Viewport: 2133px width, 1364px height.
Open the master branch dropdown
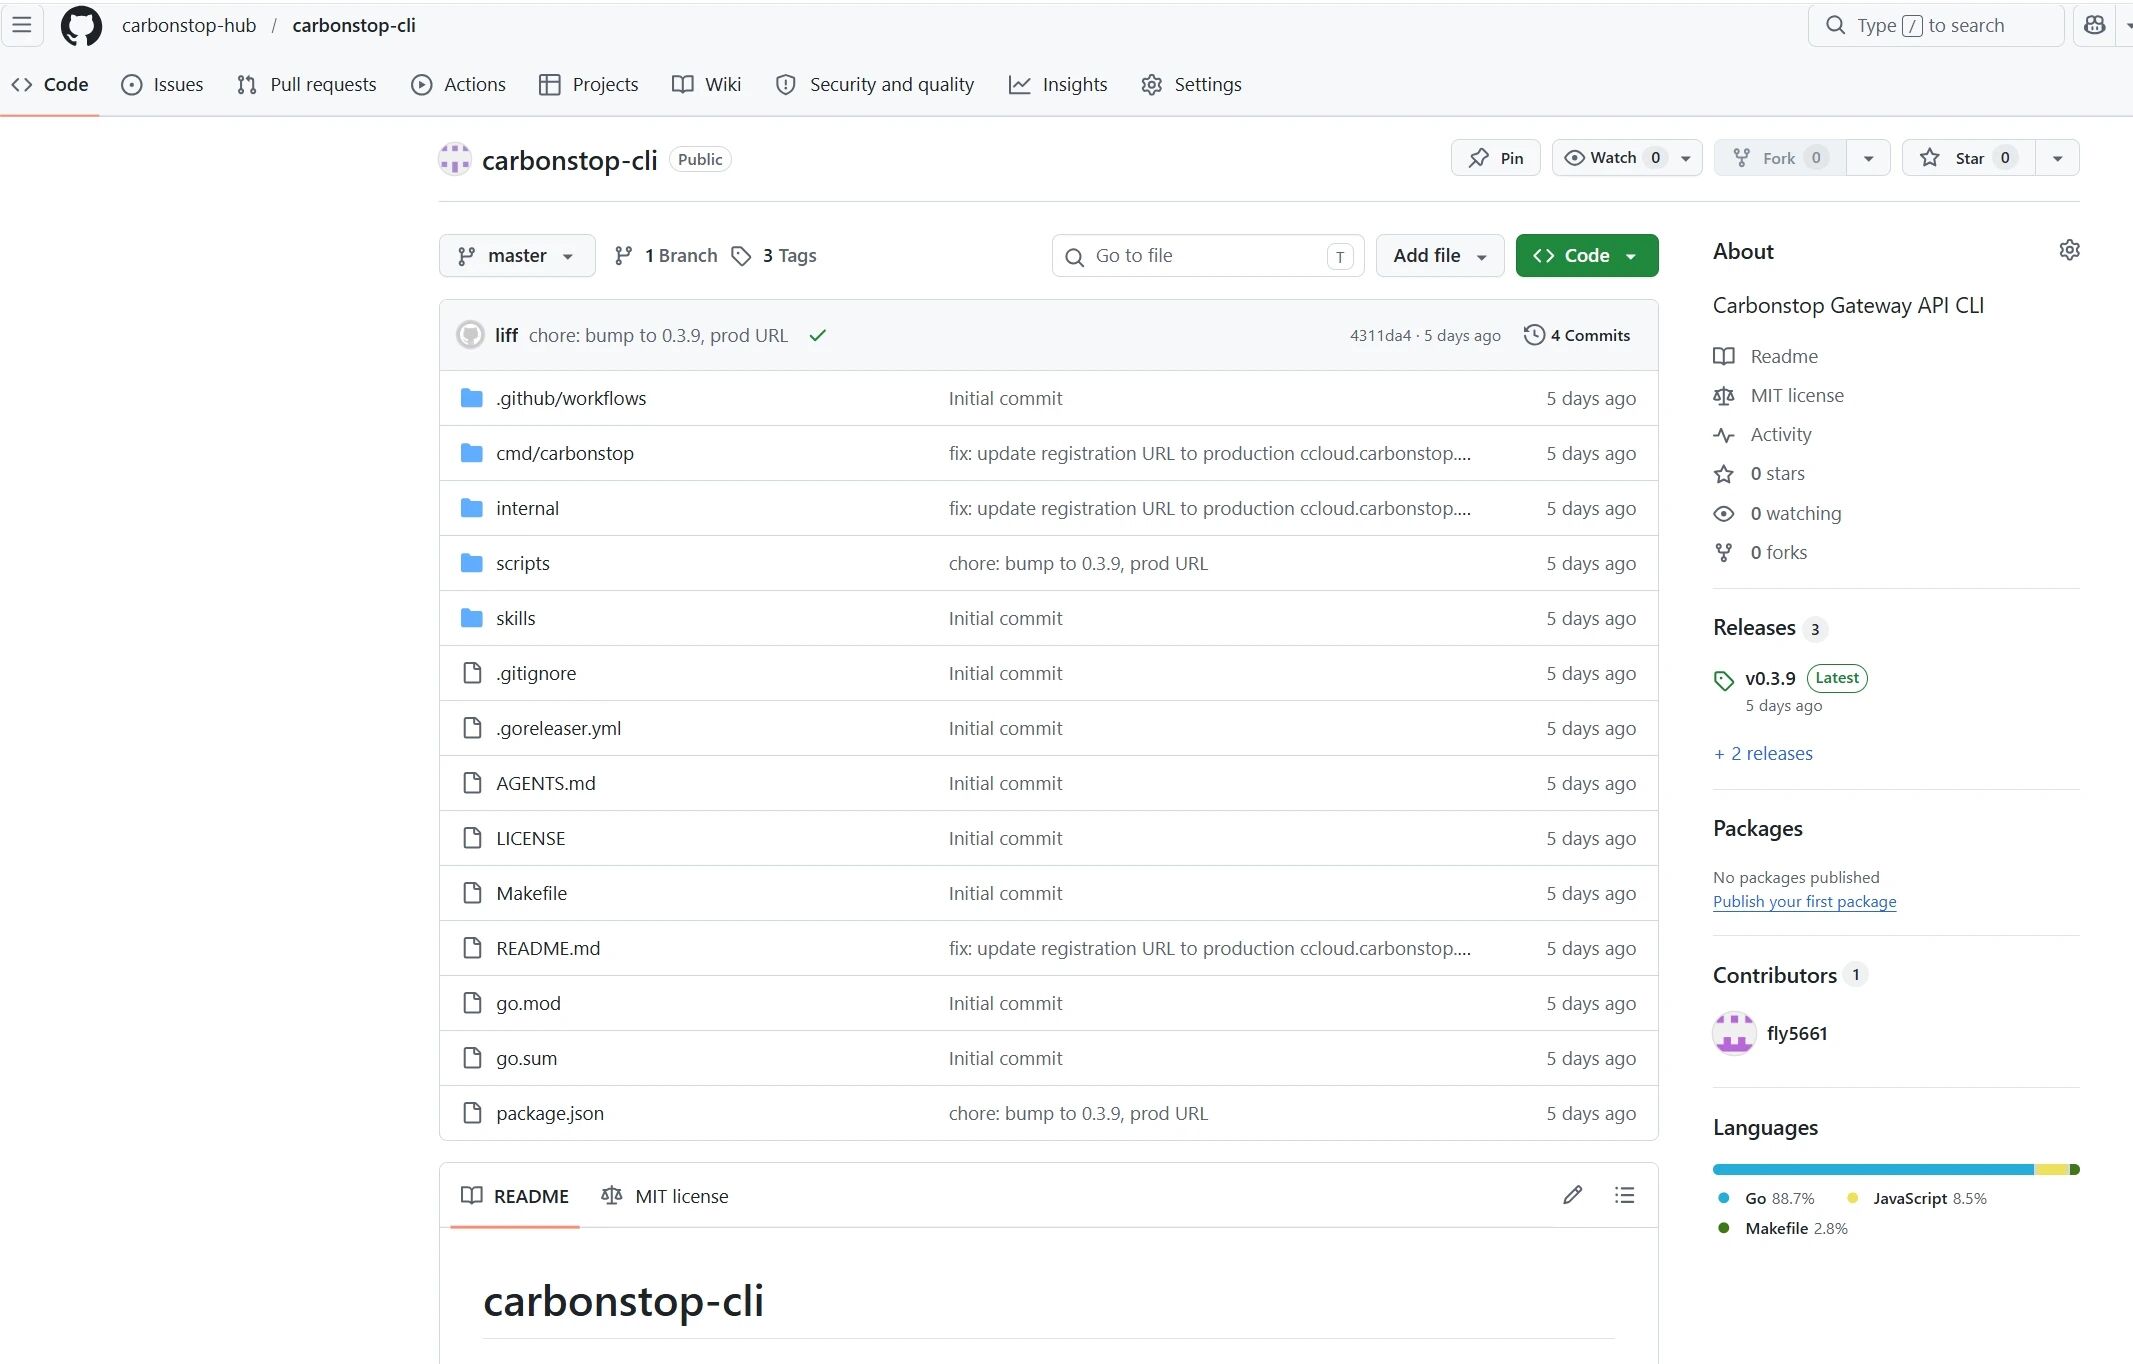(x=517, y=256)
